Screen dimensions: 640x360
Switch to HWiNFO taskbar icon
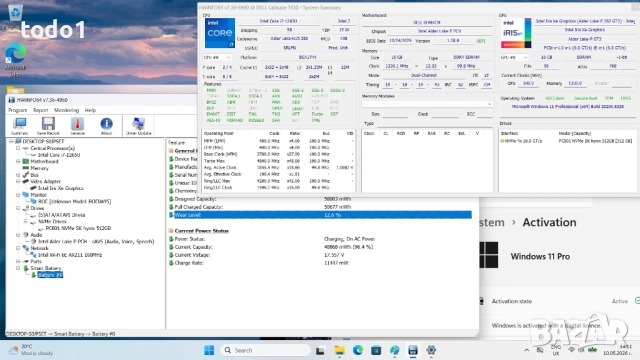pos(413,350)
